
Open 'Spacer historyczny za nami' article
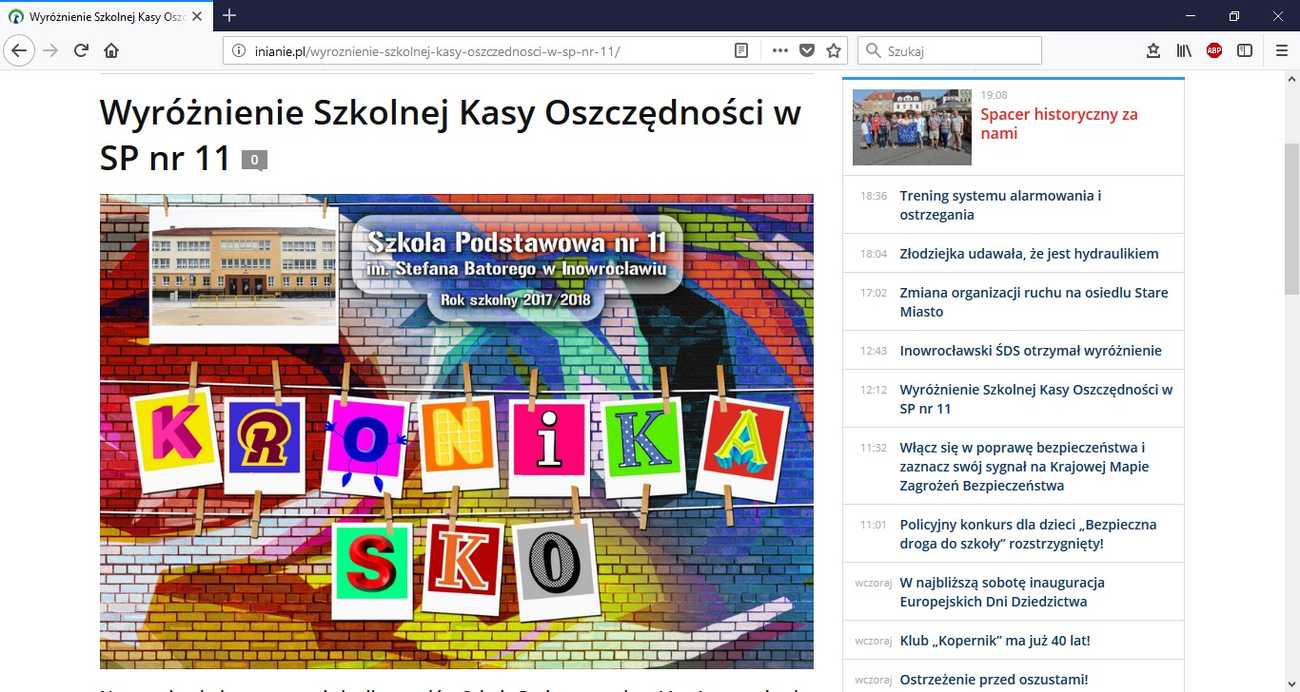tap(1059, 123)
